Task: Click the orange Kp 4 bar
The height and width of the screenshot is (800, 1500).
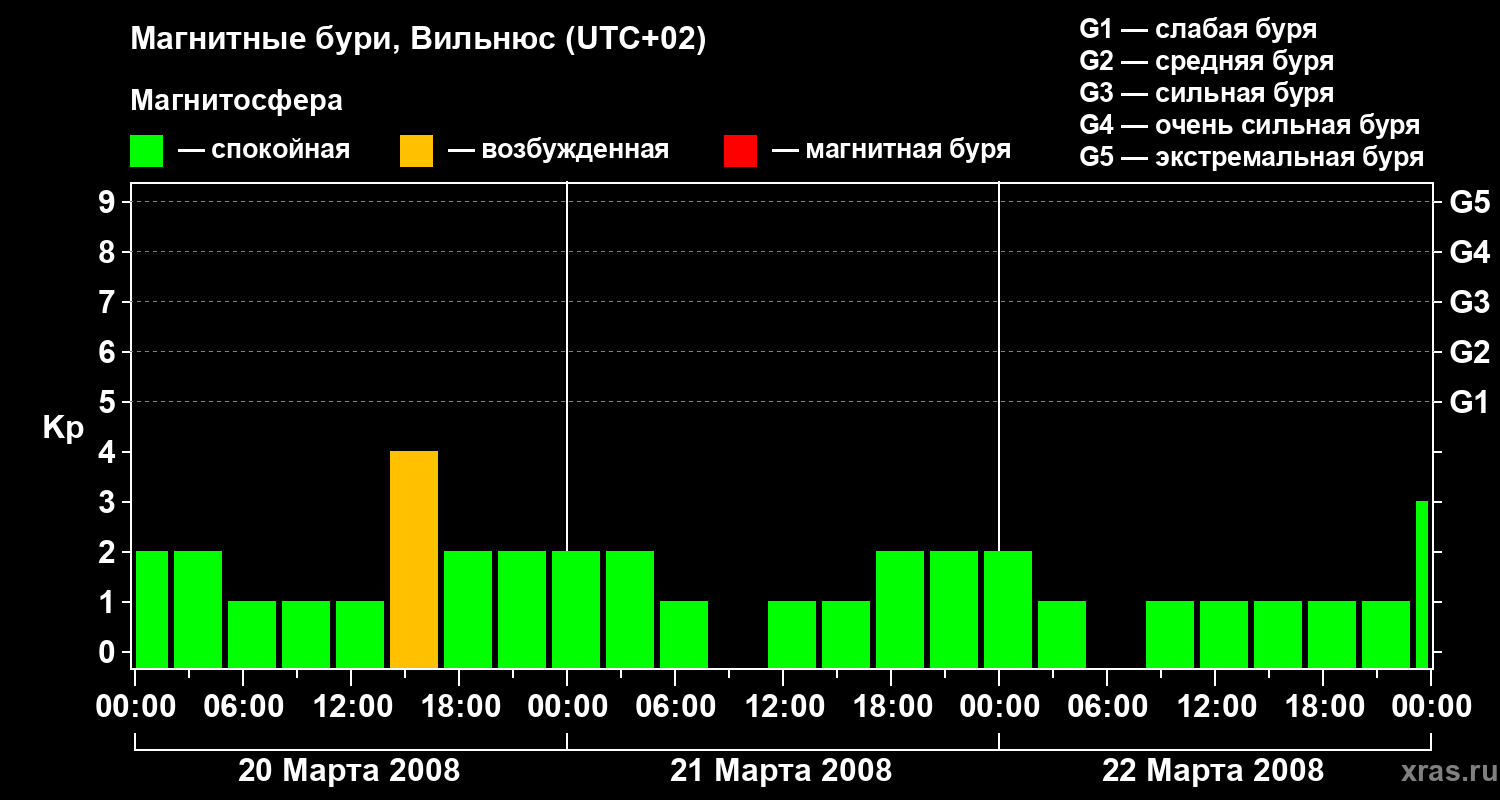Action: tap(414, 559)
